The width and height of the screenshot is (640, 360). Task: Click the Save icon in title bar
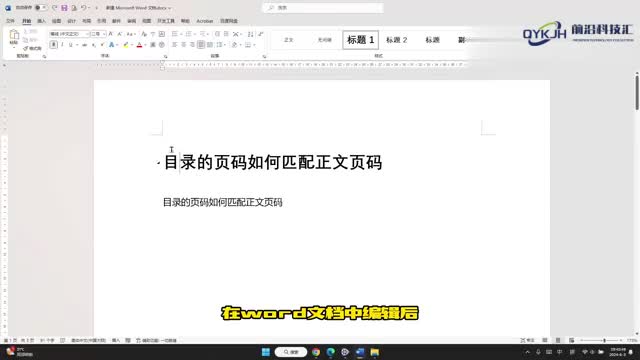click(x=64, y=8)
